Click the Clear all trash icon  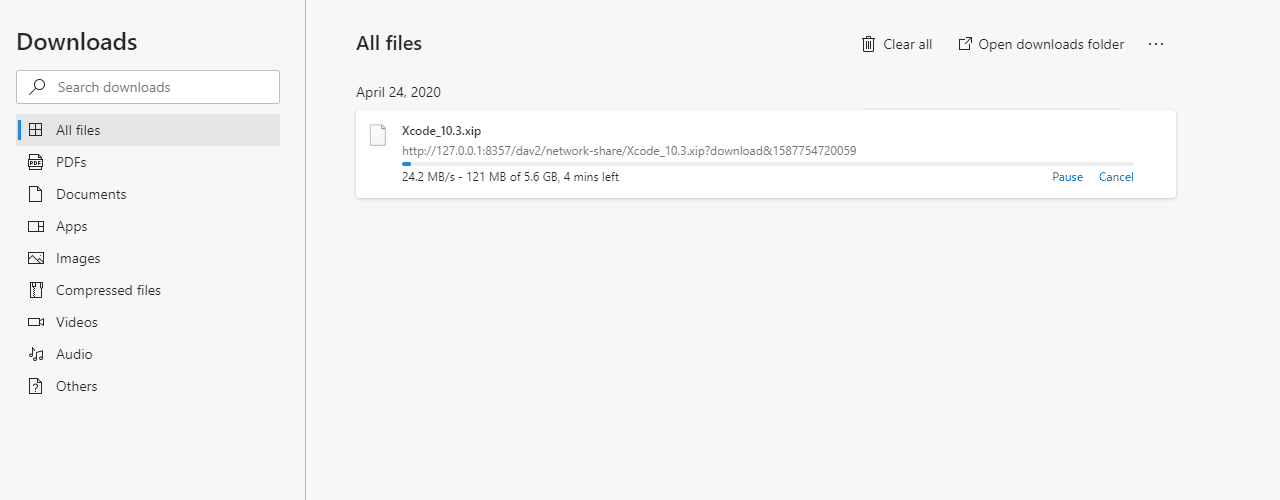pos(868,44)
